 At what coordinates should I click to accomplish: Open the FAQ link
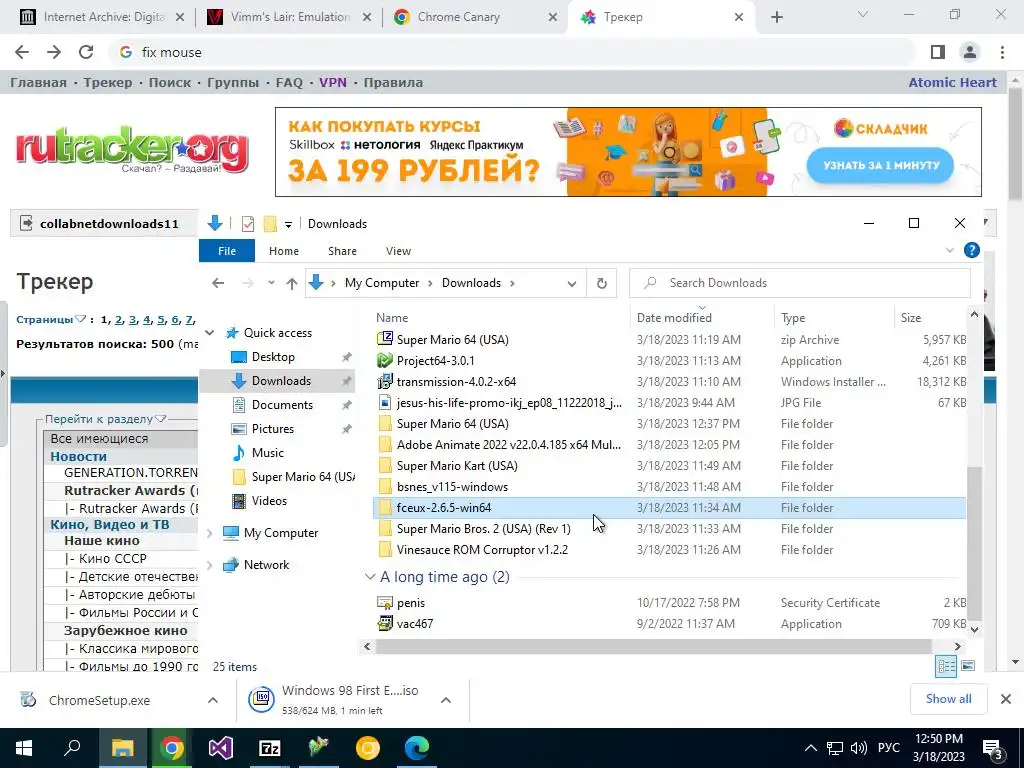(289, 83)
